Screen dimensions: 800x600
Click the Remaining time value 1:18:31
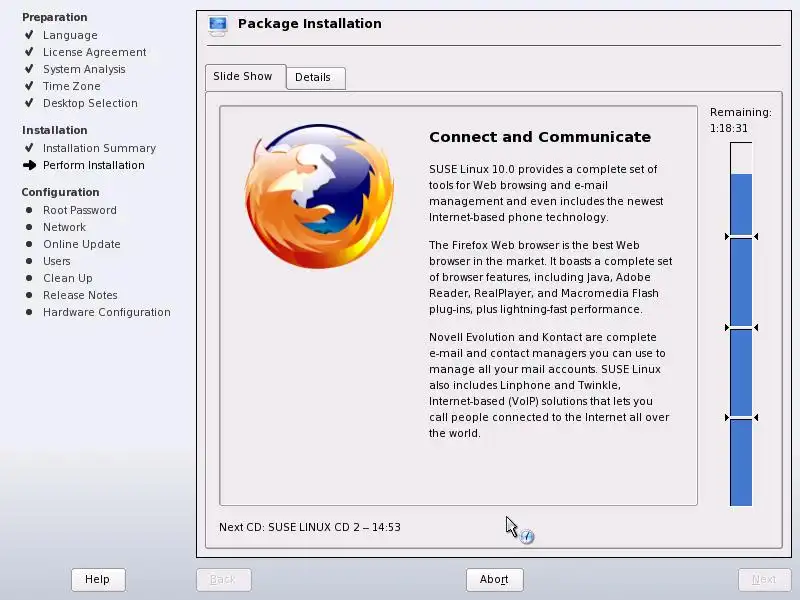tap(729, 129)
